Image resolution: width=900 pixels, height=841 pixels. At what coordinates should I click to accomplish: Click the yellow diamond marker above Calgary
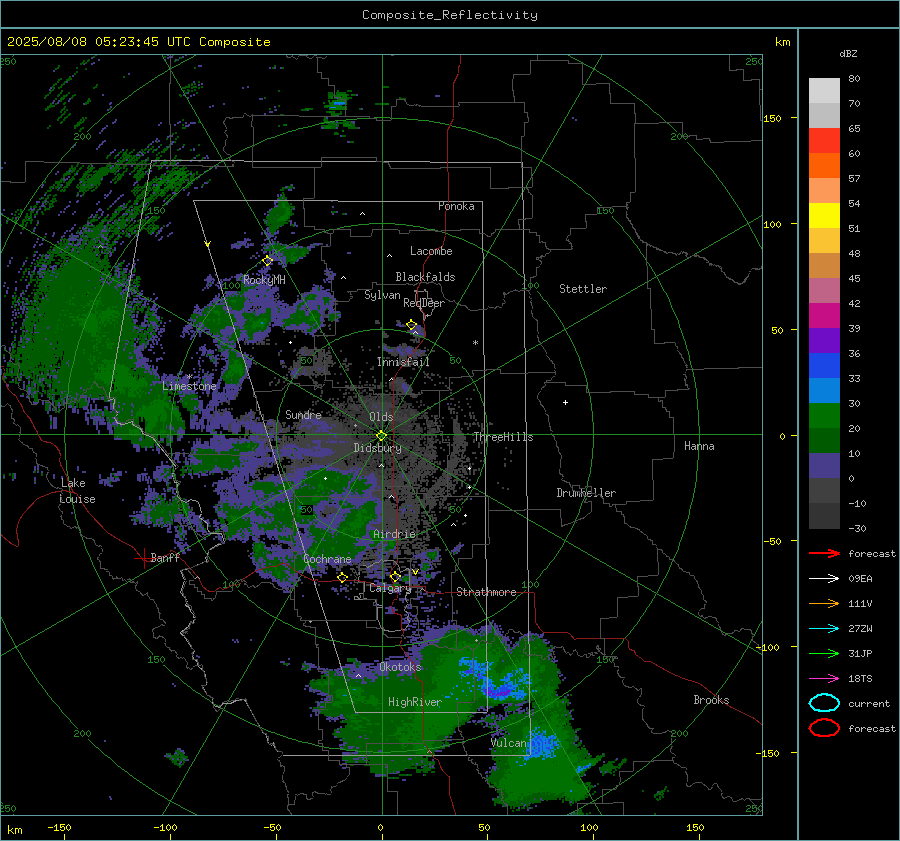395,576
